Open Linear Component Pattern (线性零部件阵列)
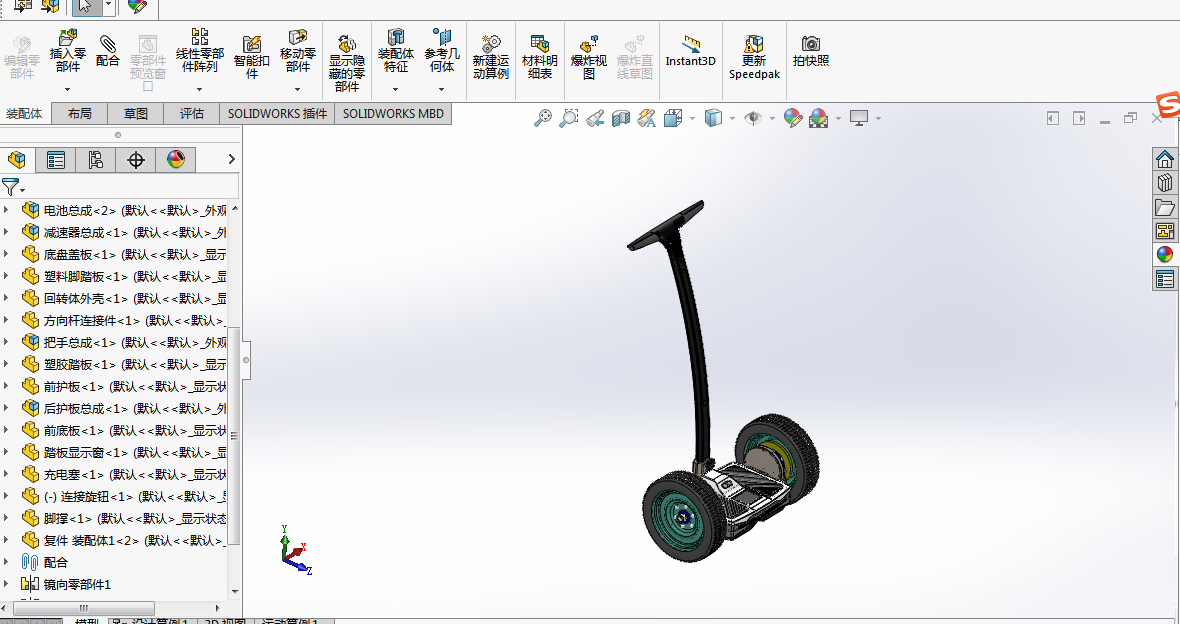 coord(199,51)
